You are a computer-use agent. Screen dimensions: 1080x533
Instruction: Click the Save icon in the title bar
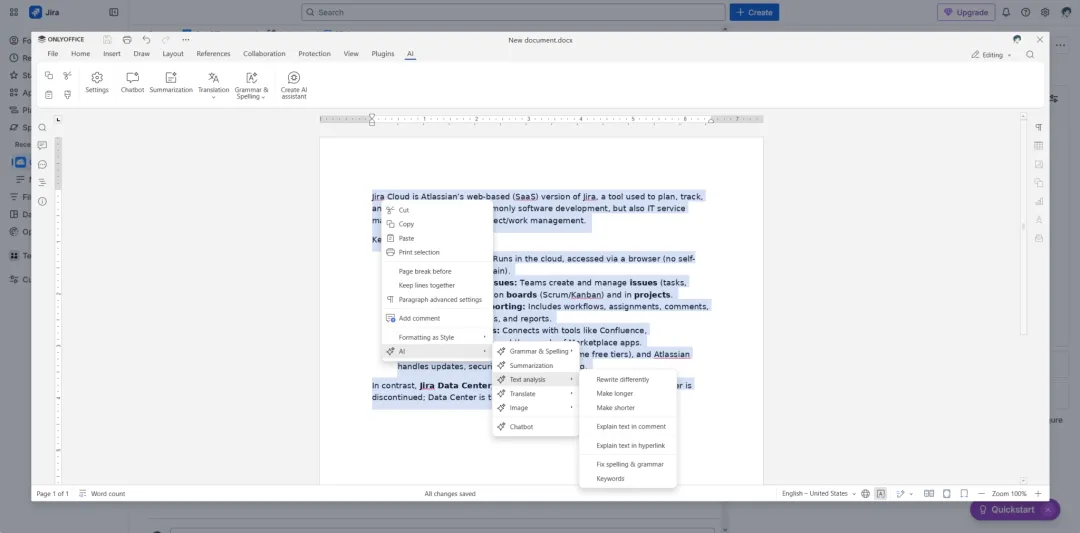[107, 40]
